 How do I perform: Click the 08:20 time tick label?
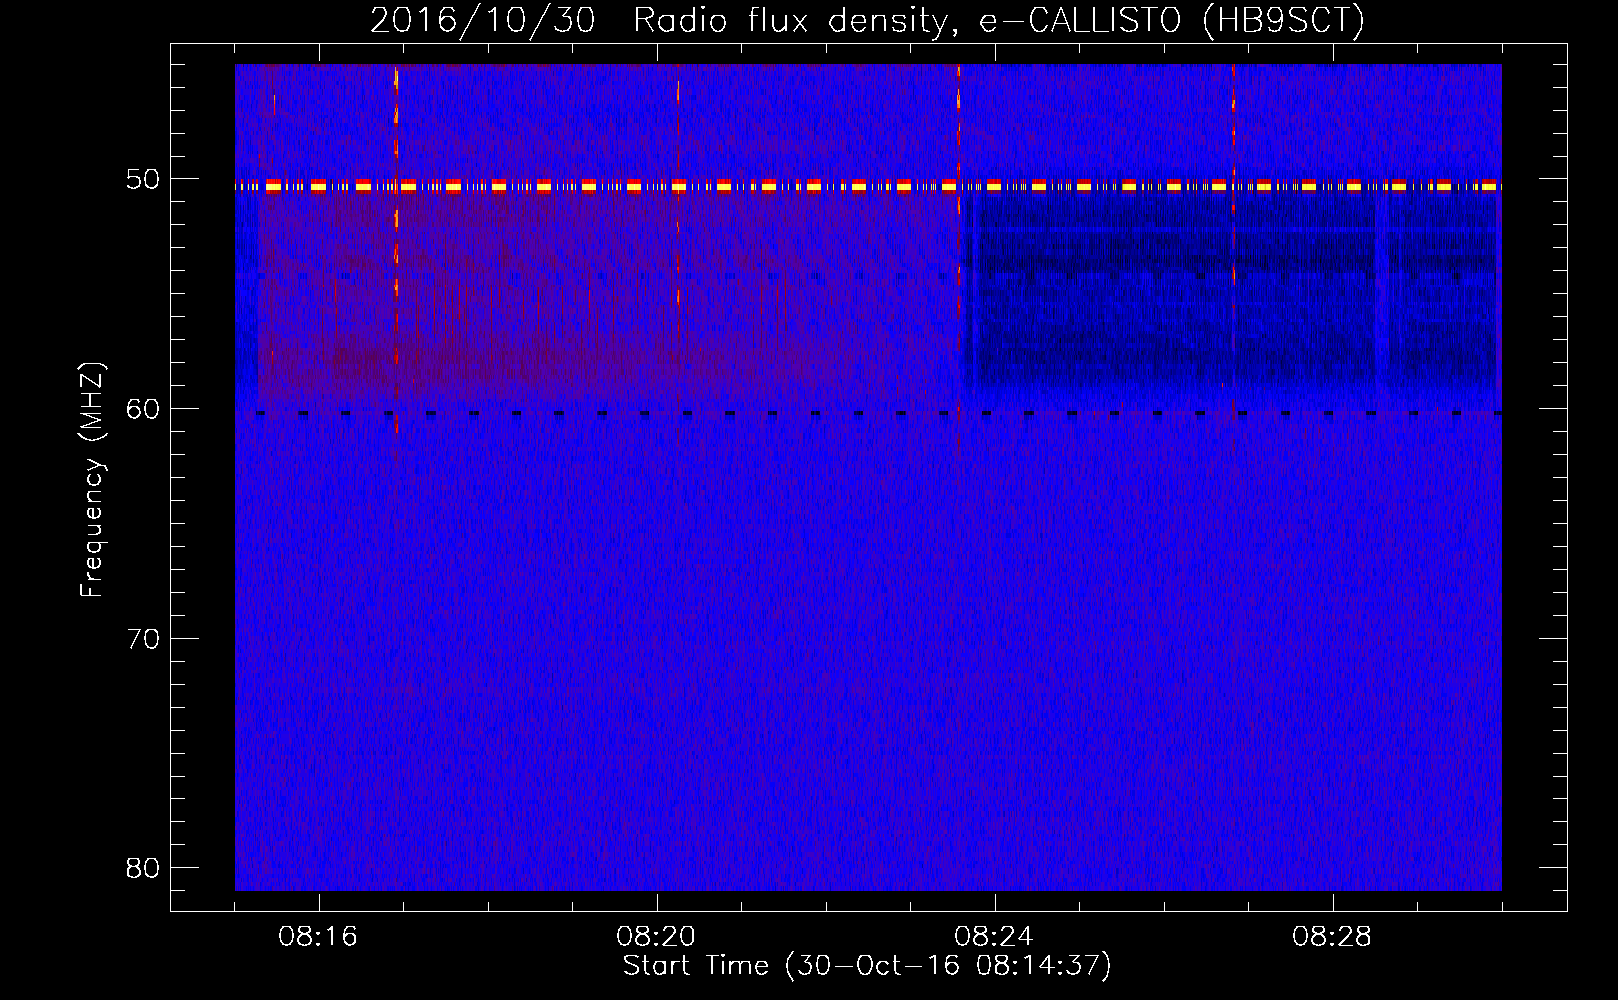point(656,937)
